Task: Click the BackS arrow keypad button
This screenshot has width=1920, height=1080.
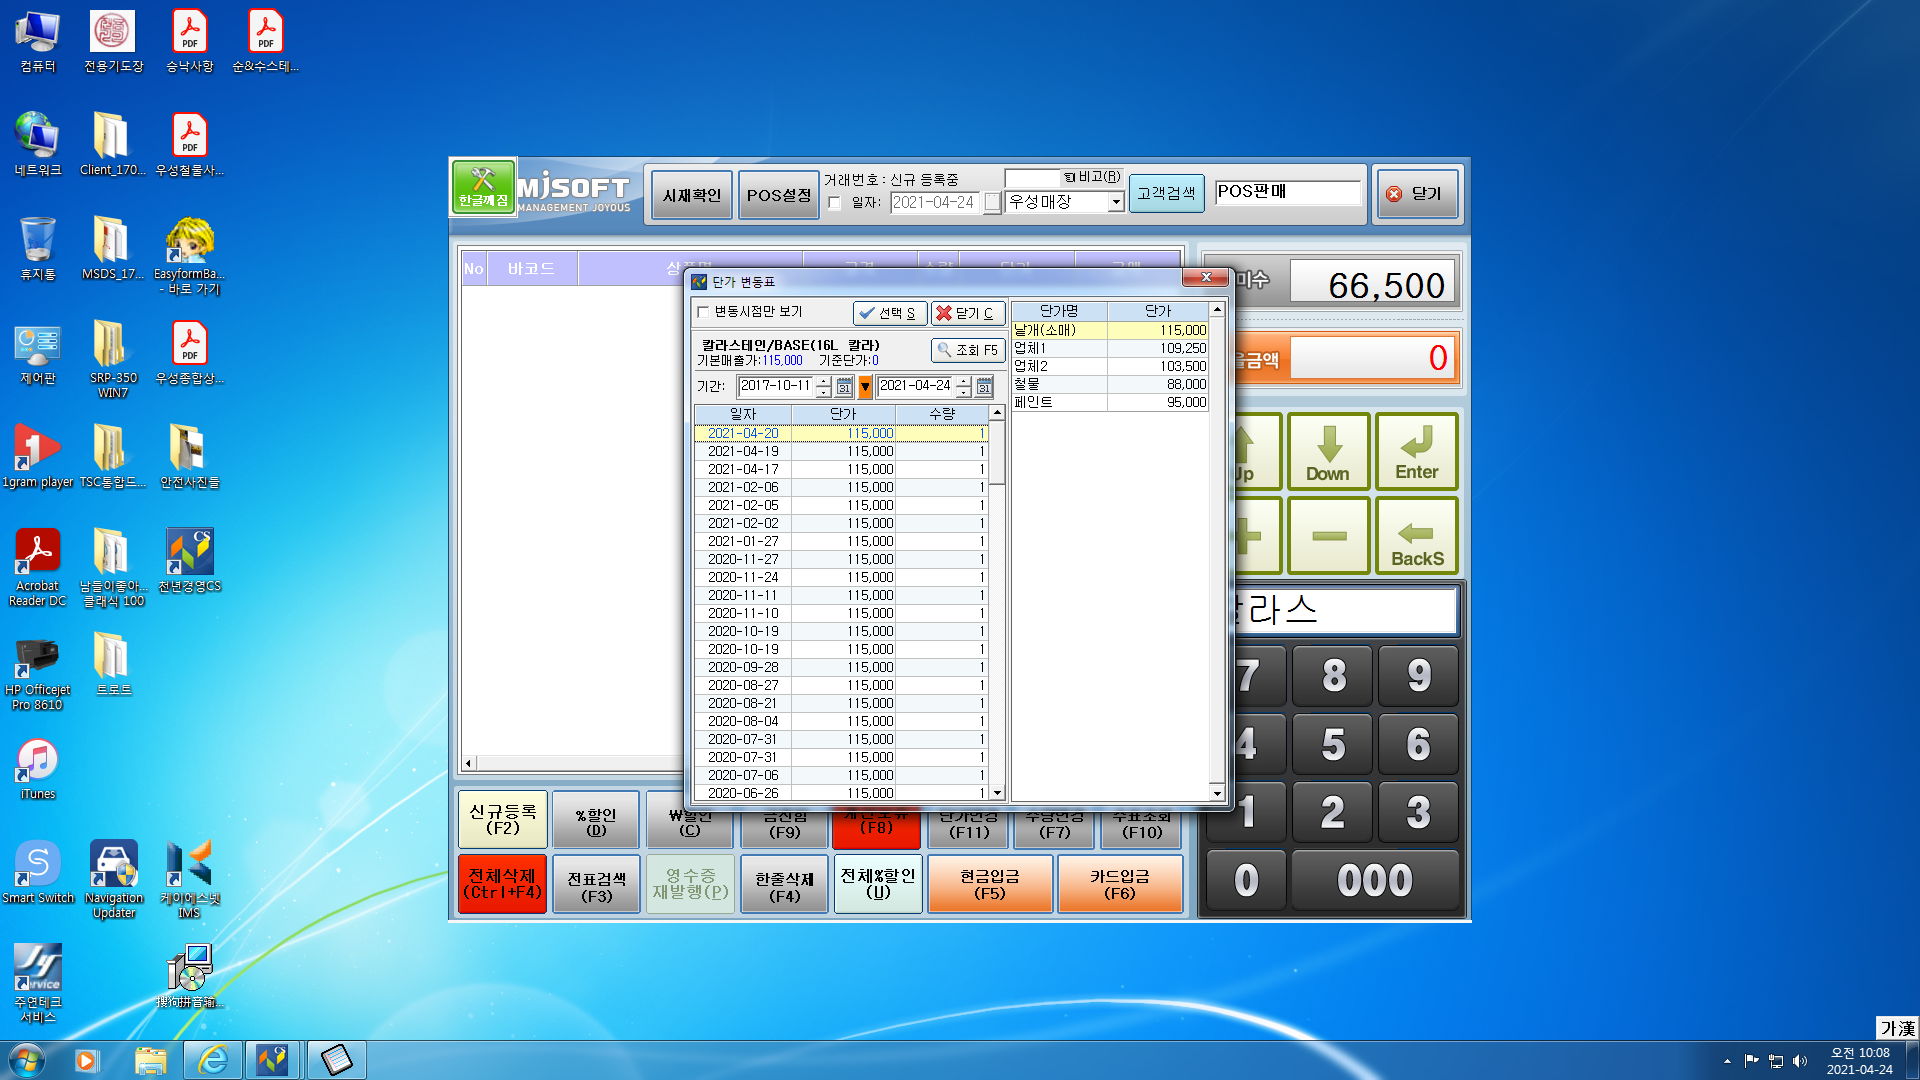Action: pyautogui.click(x=1417, y=535)
